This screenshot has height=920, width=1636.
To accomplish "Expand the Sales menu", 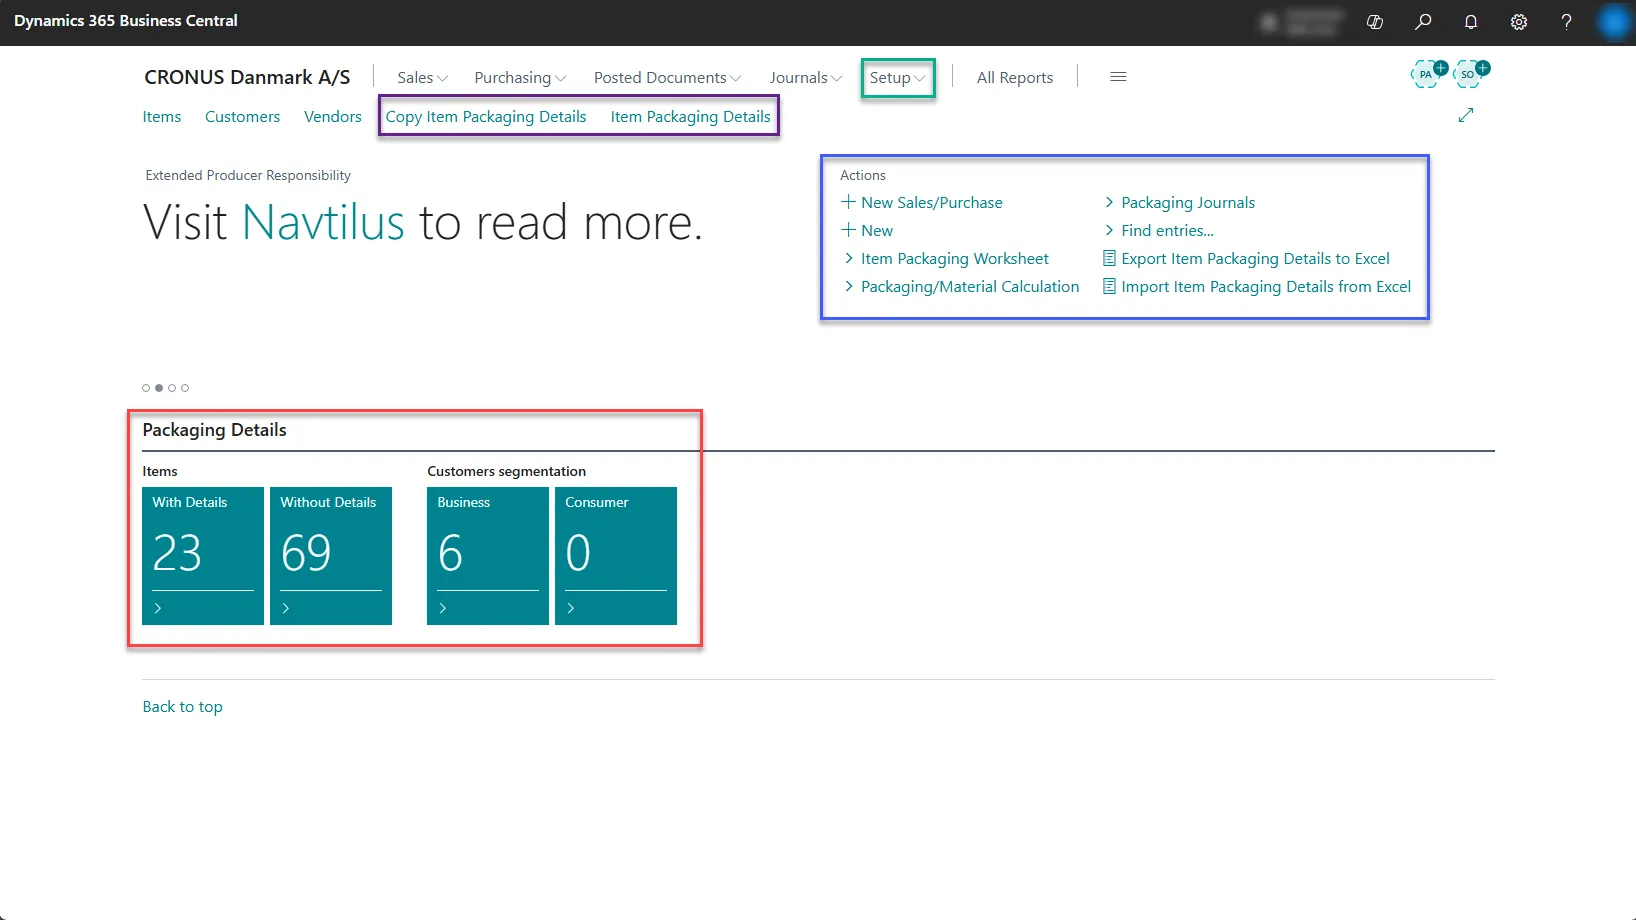I will (422, 77).
